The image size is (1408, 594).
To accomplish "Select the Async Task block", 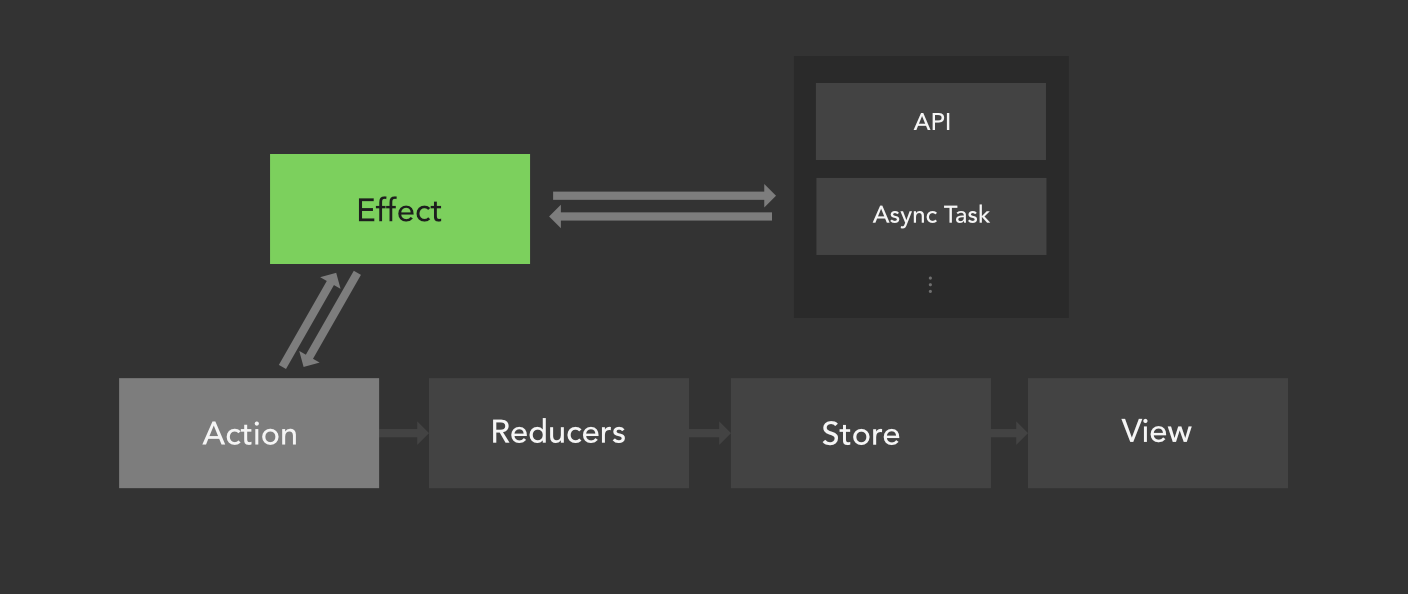I will (930, 216).
